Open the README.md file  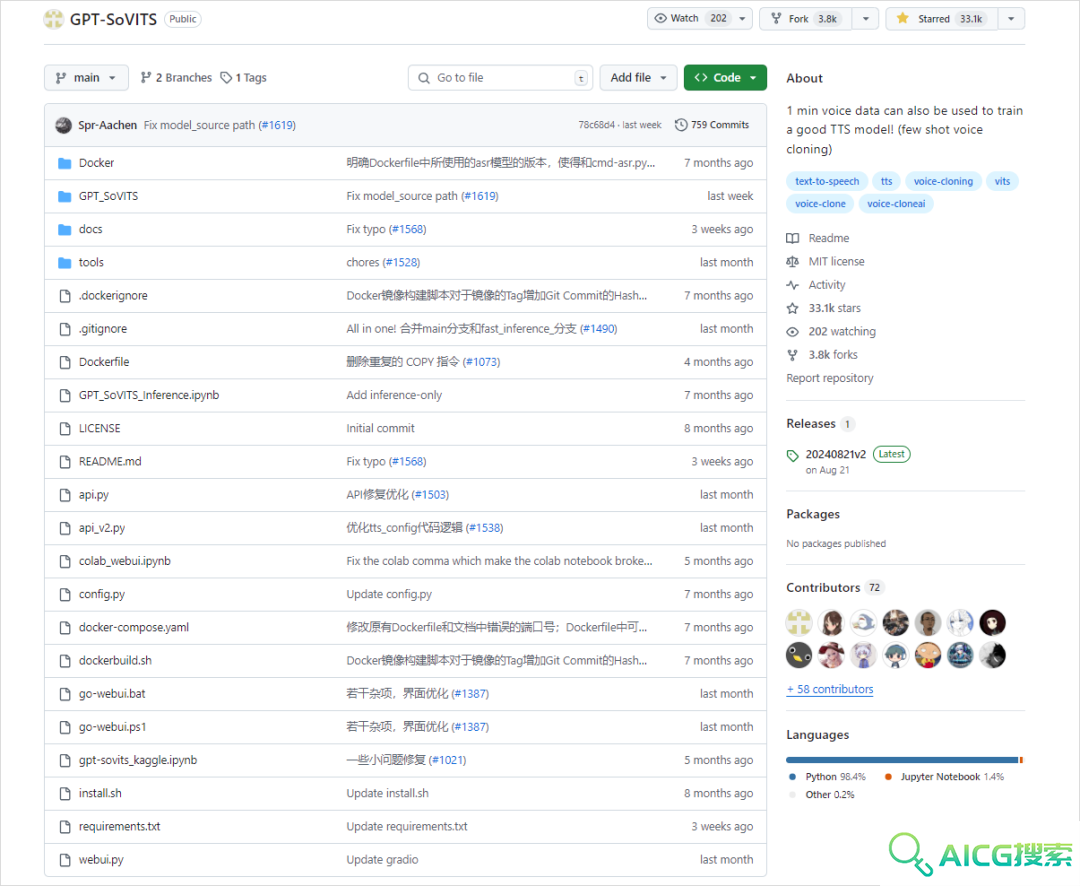pyautogui.click(x=110, y=462)
